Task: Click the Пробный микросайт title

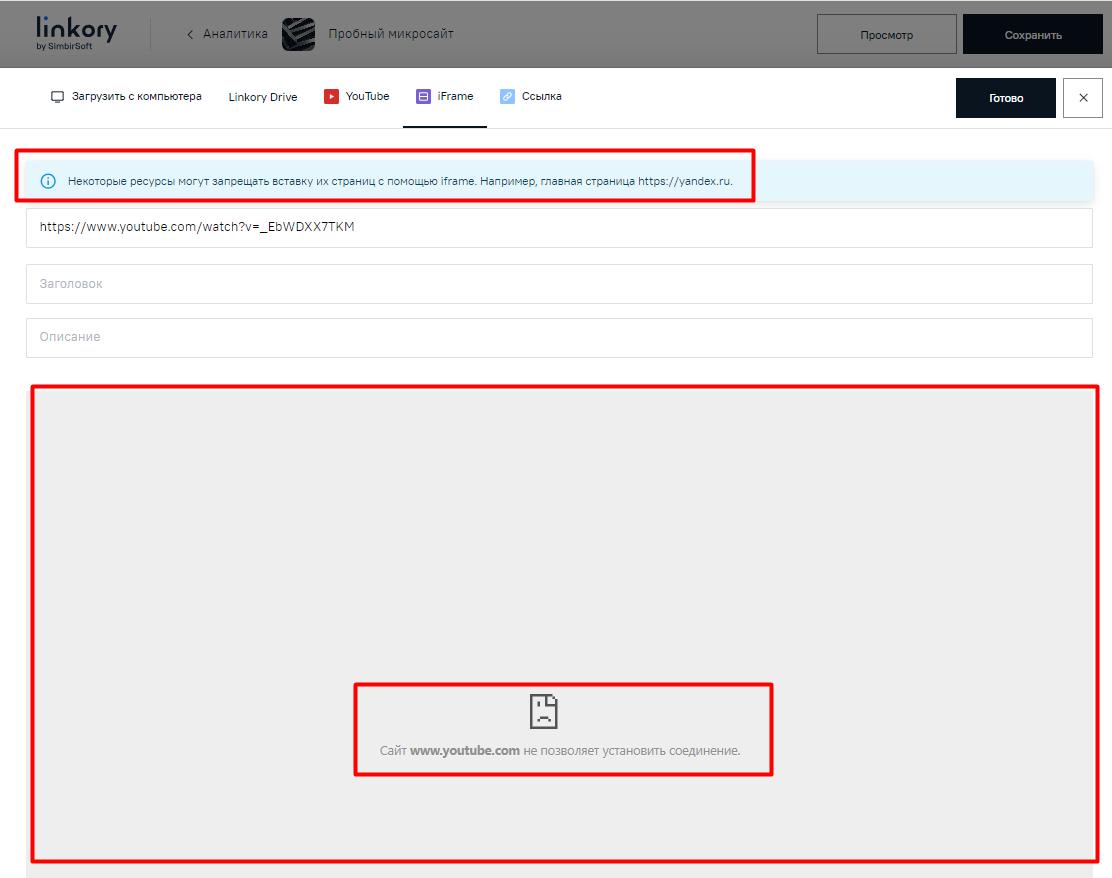Action: point(390,34)
